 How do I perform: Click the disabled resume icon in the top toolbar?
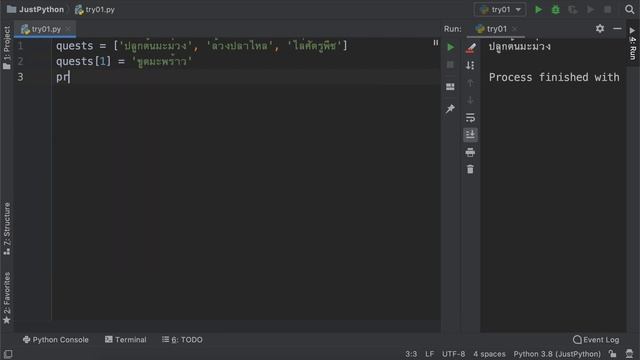(x=590, y=9)
